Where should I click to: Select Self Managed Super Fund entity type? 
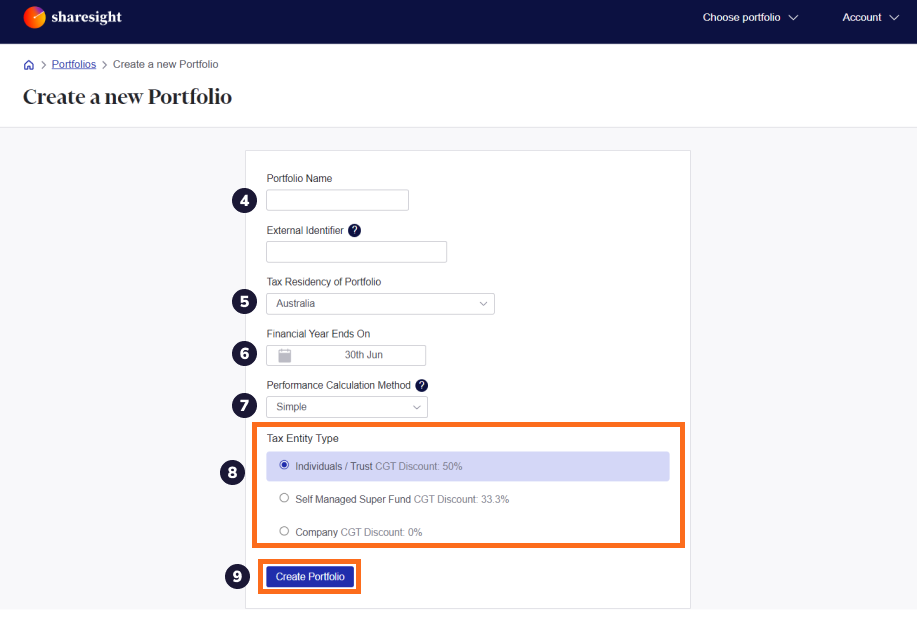pyautogui.click(x=284, y=498)
